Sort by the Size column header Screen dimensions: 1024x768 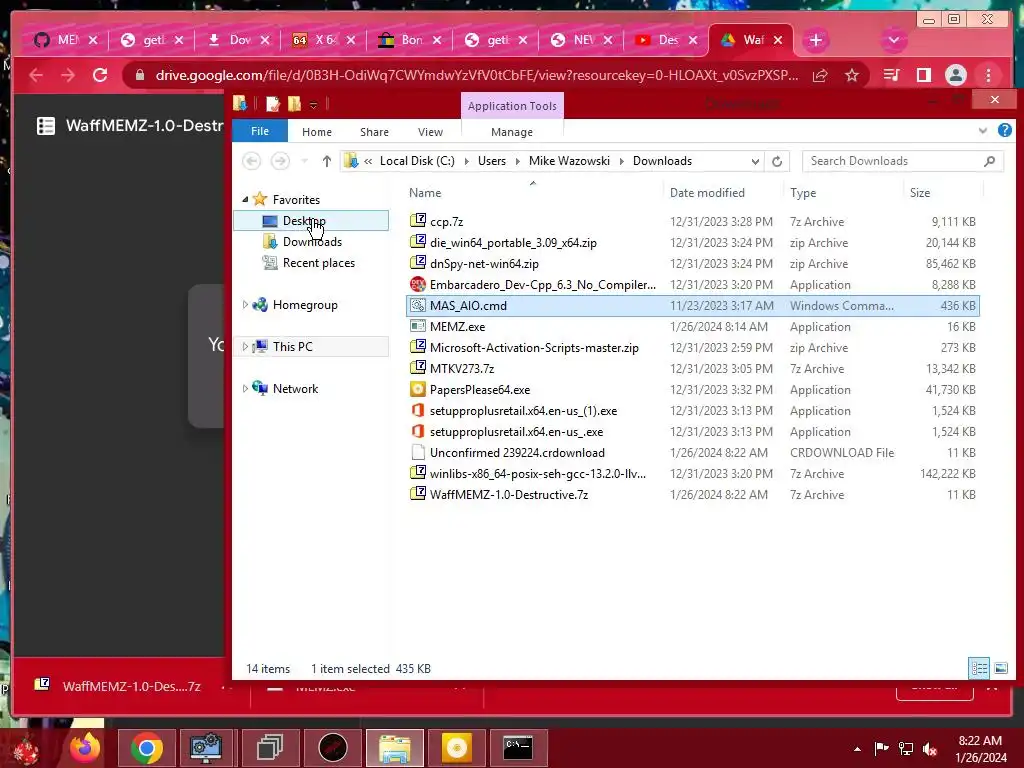(x=920, y=193)
